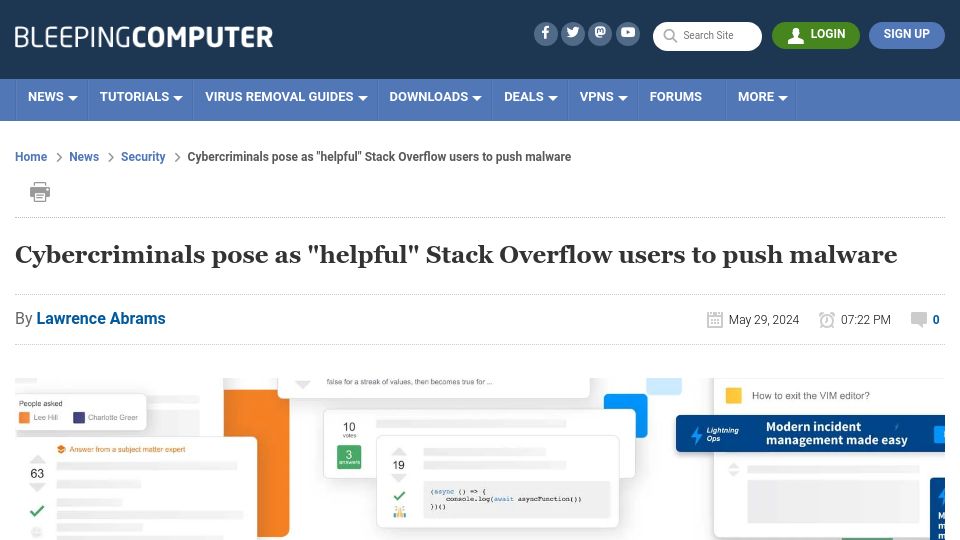Open the YouTube social icon

[628, 34]
